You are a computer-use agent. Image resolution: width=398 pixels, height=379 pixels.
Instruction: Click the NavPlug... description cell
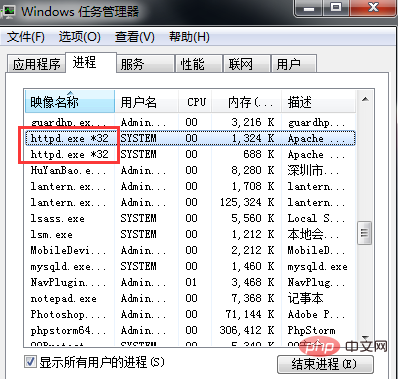tap(316, 282)
